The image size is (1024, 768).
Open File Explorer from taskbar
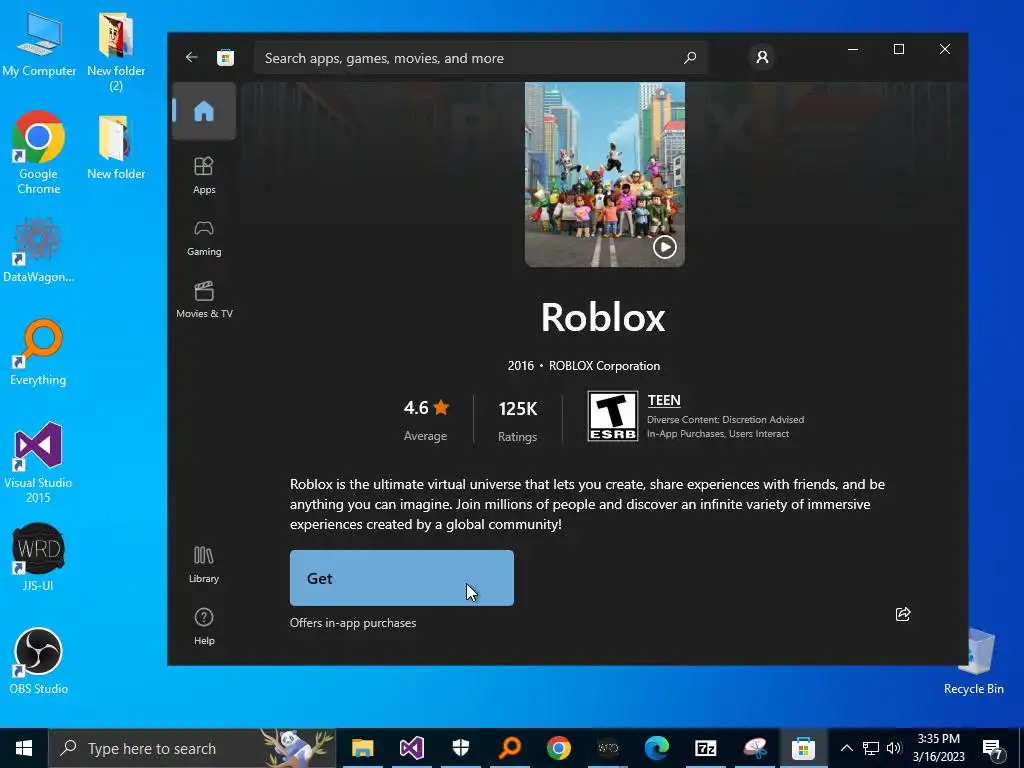[362, 748]
